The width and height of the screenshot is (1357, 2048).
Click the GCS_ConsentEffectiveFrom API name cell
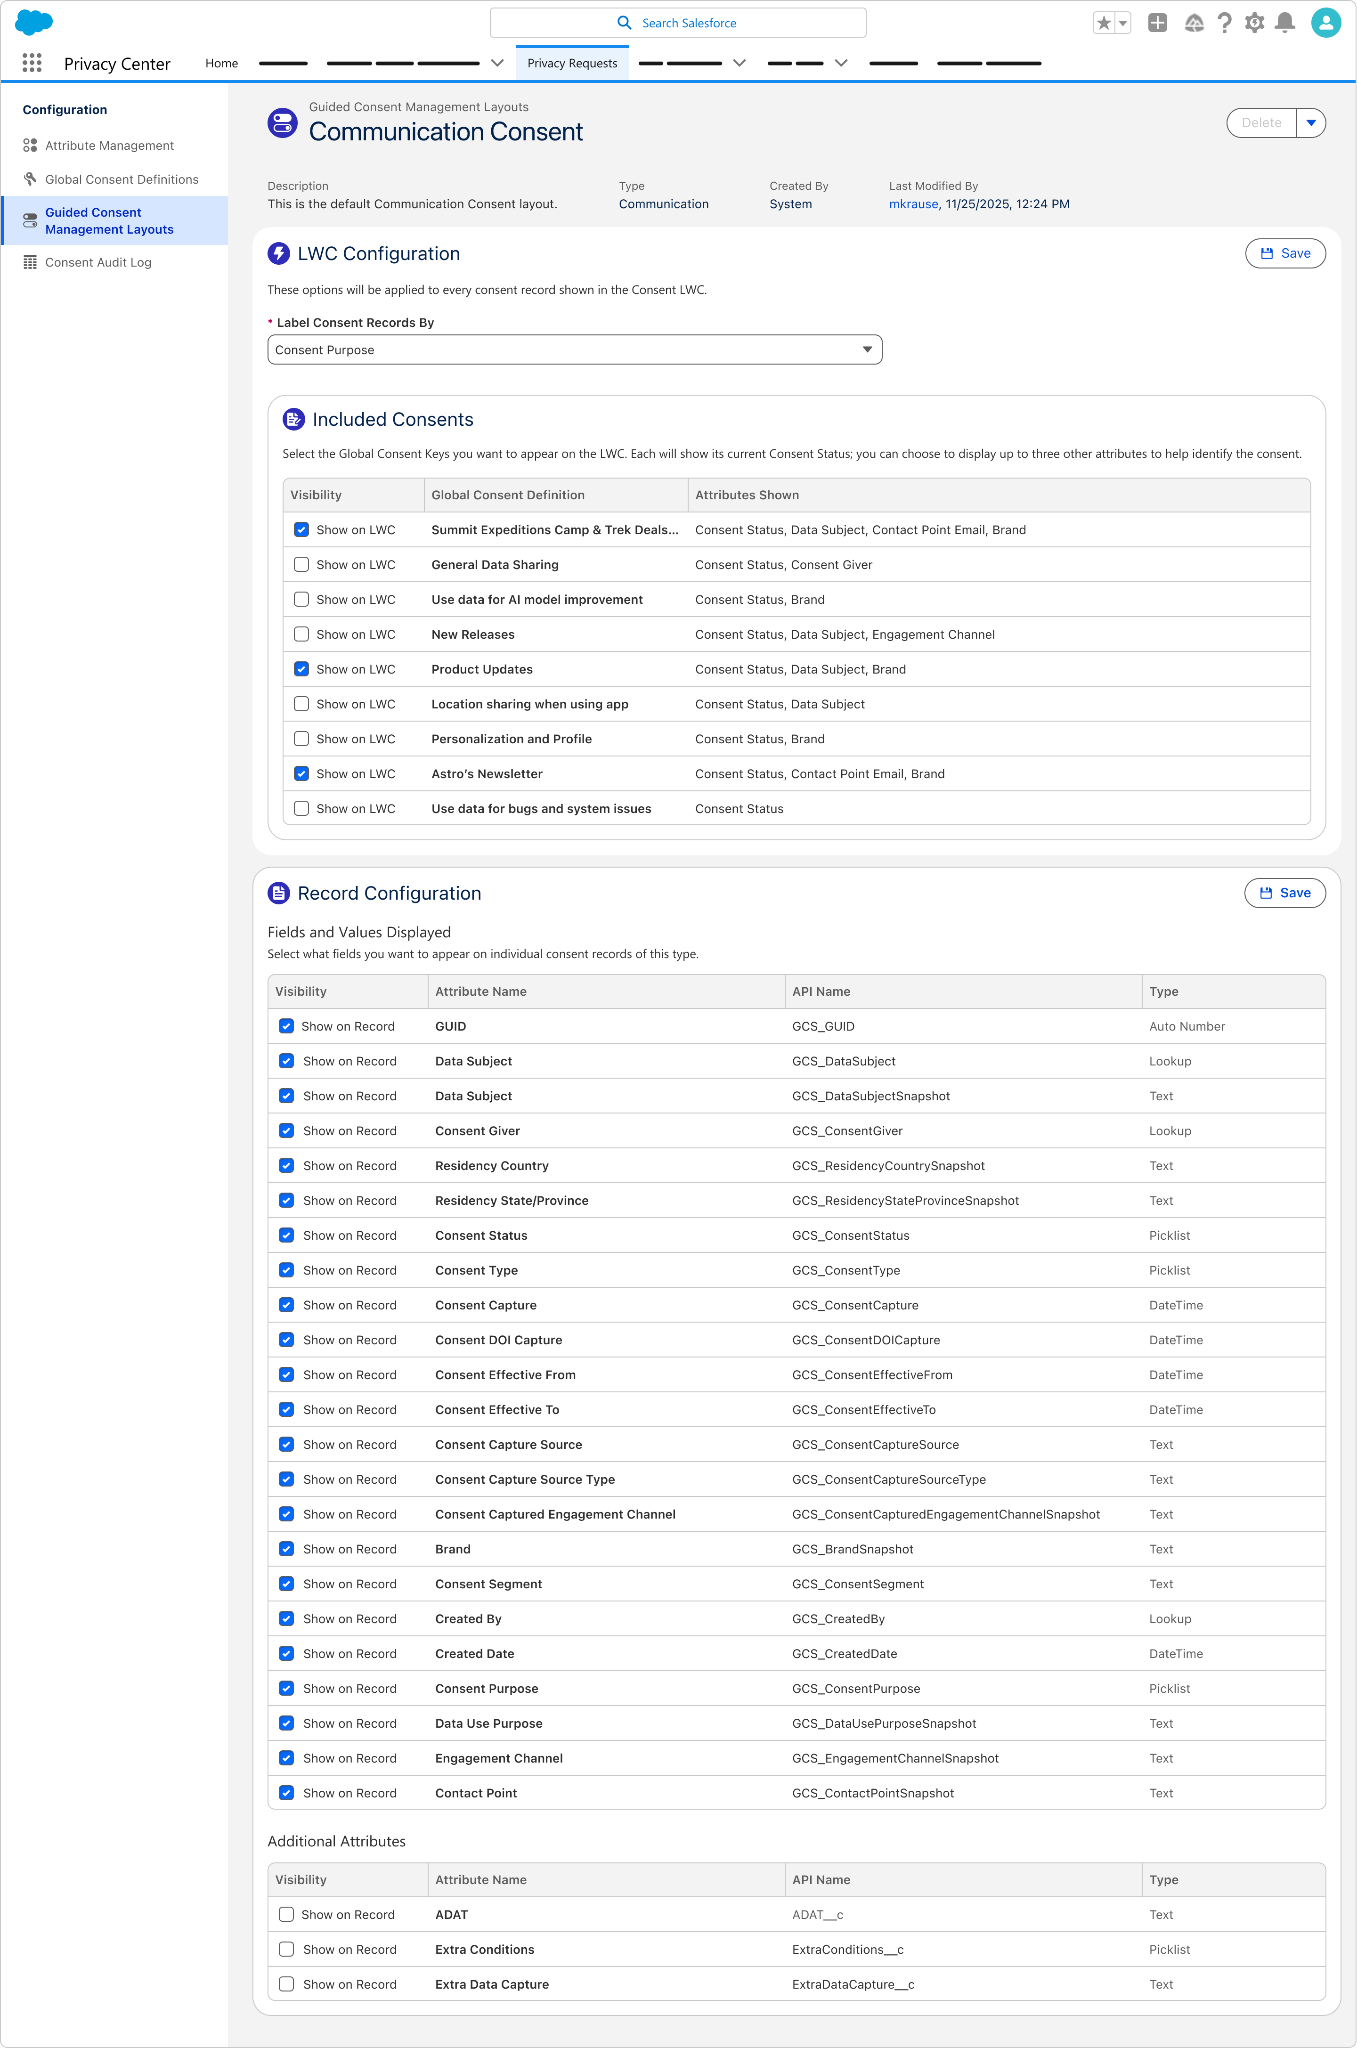click(872, 1375)
